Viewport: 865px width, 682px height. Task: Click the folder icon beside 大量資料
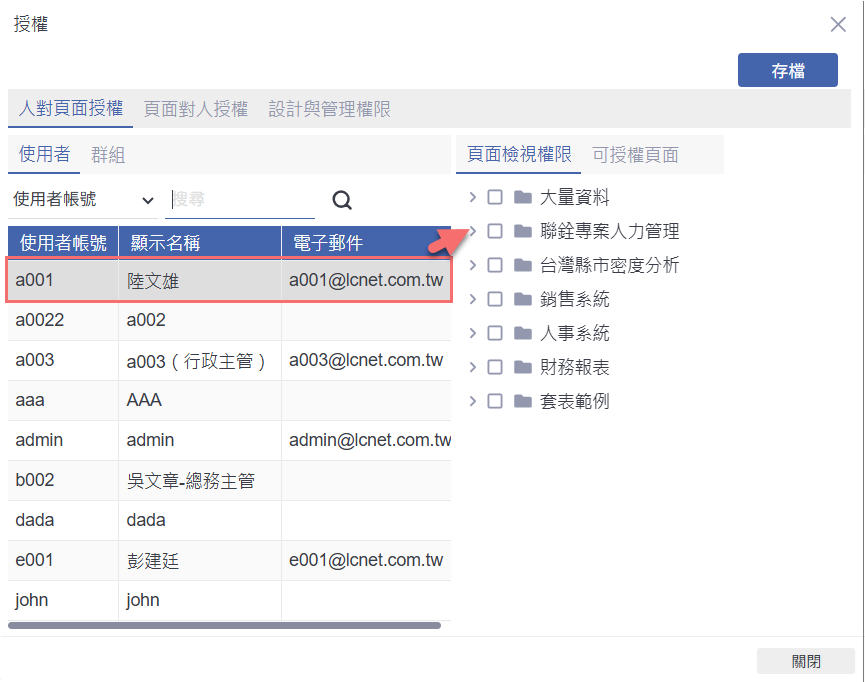coord(522,197)
